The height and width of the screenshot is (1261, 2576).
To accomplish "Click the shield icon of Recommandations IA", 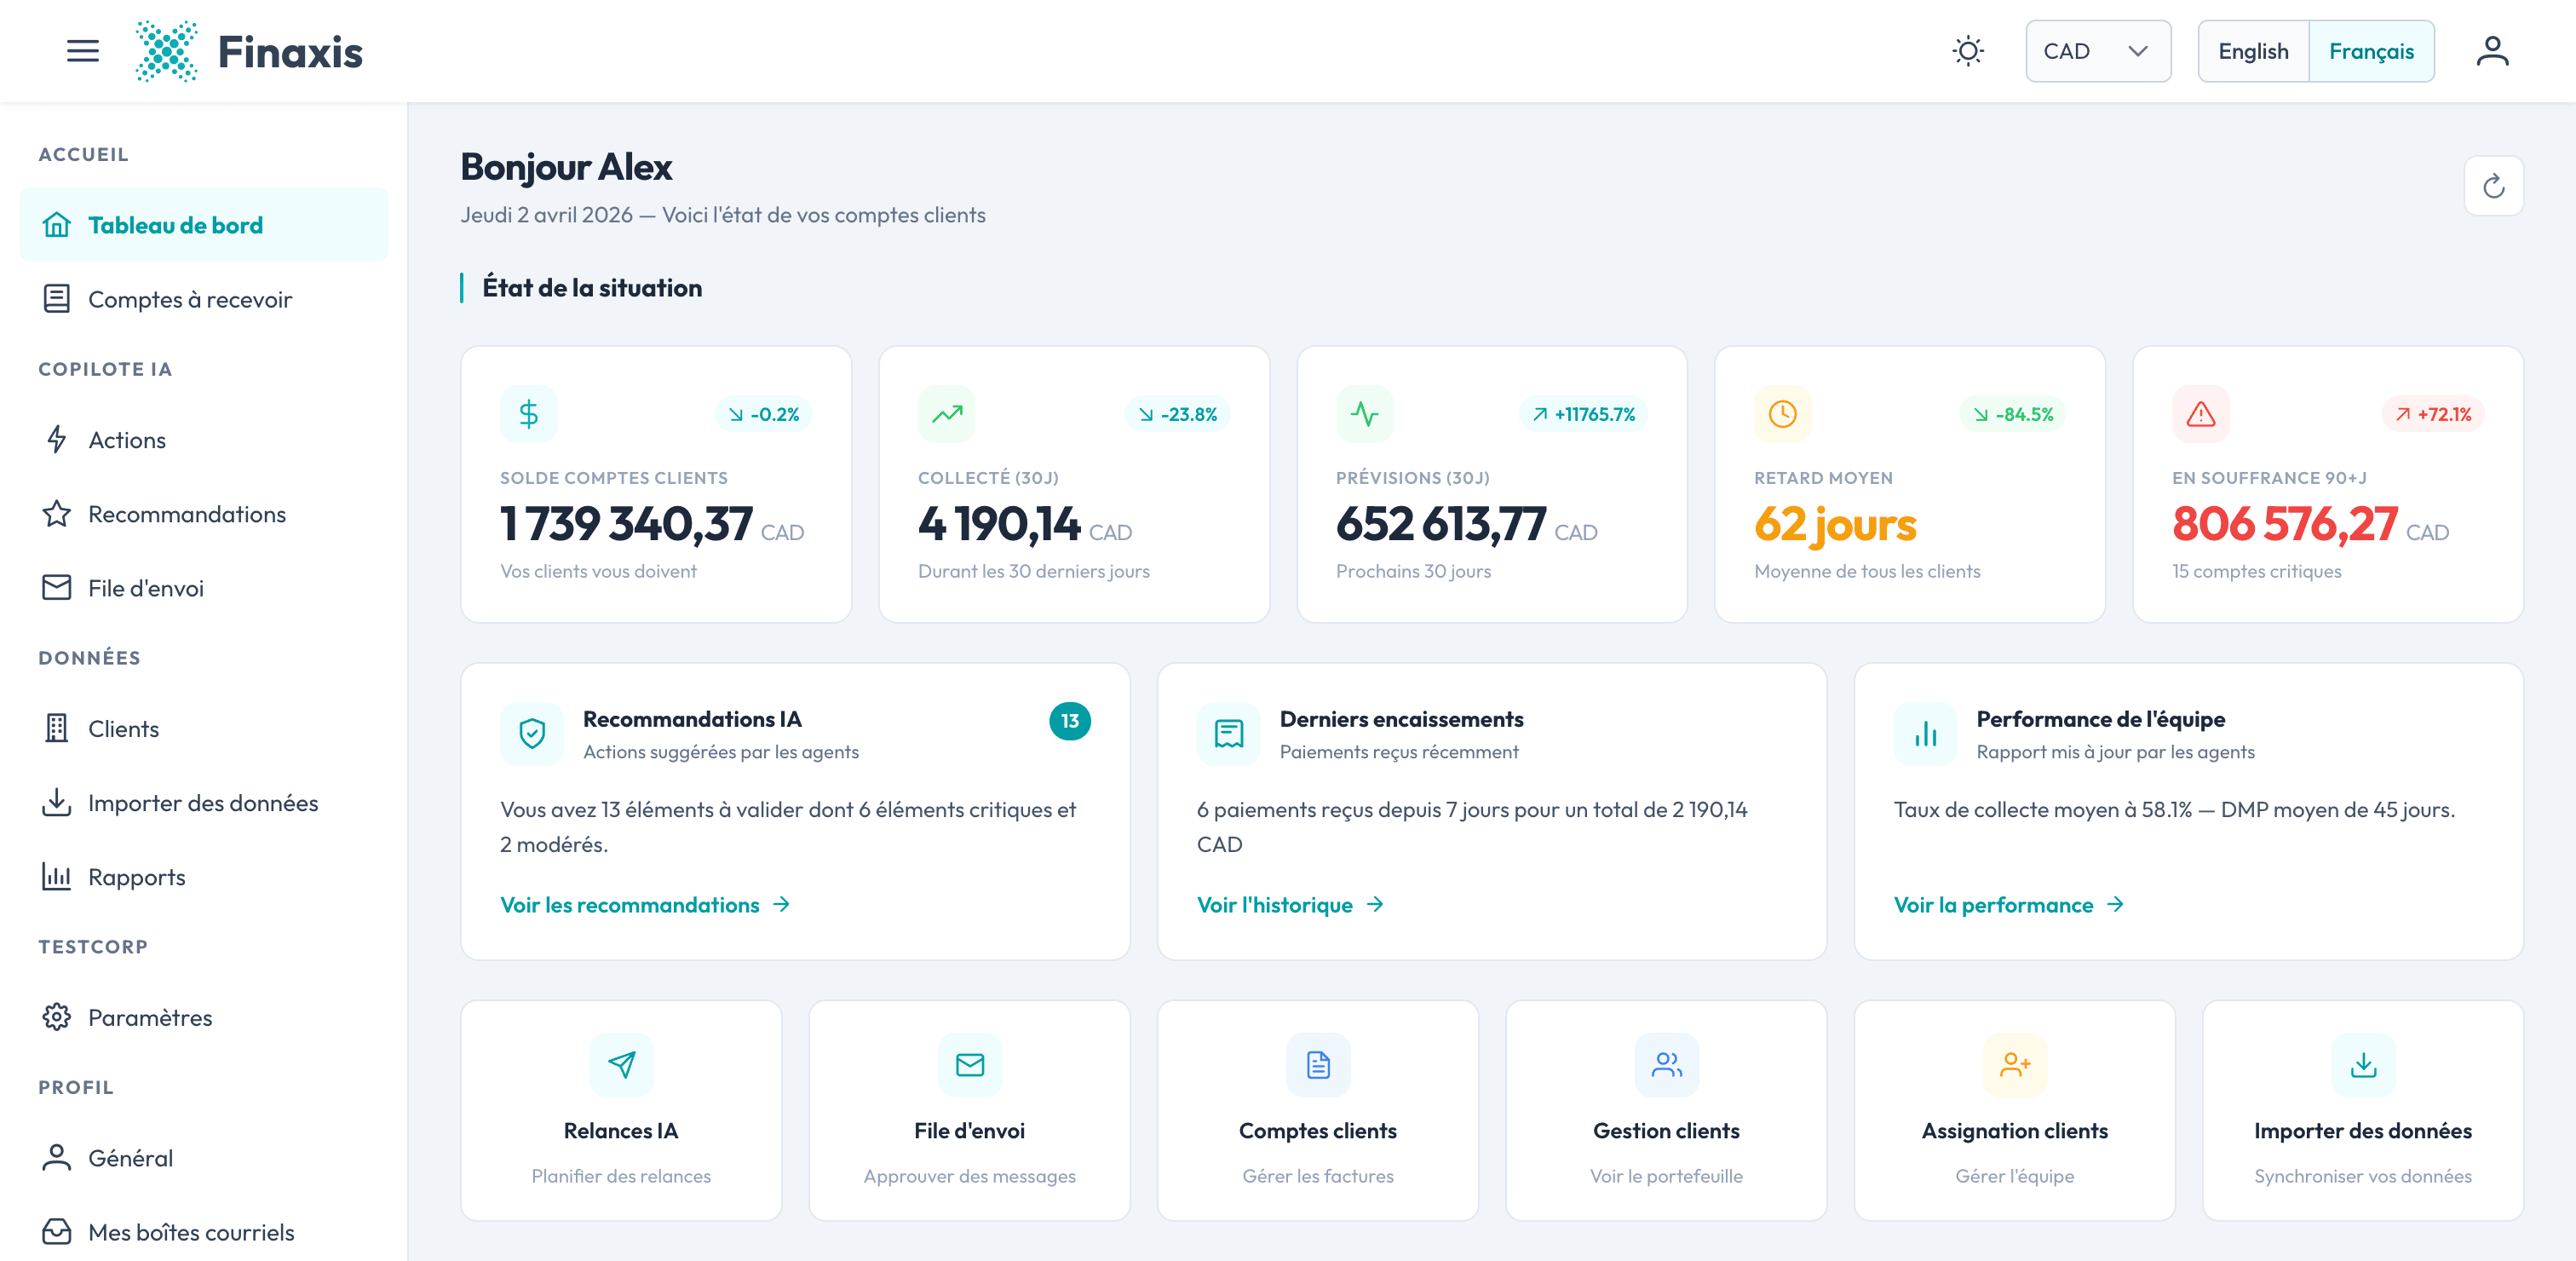I will pyautogui.click(x=532, y=734).
